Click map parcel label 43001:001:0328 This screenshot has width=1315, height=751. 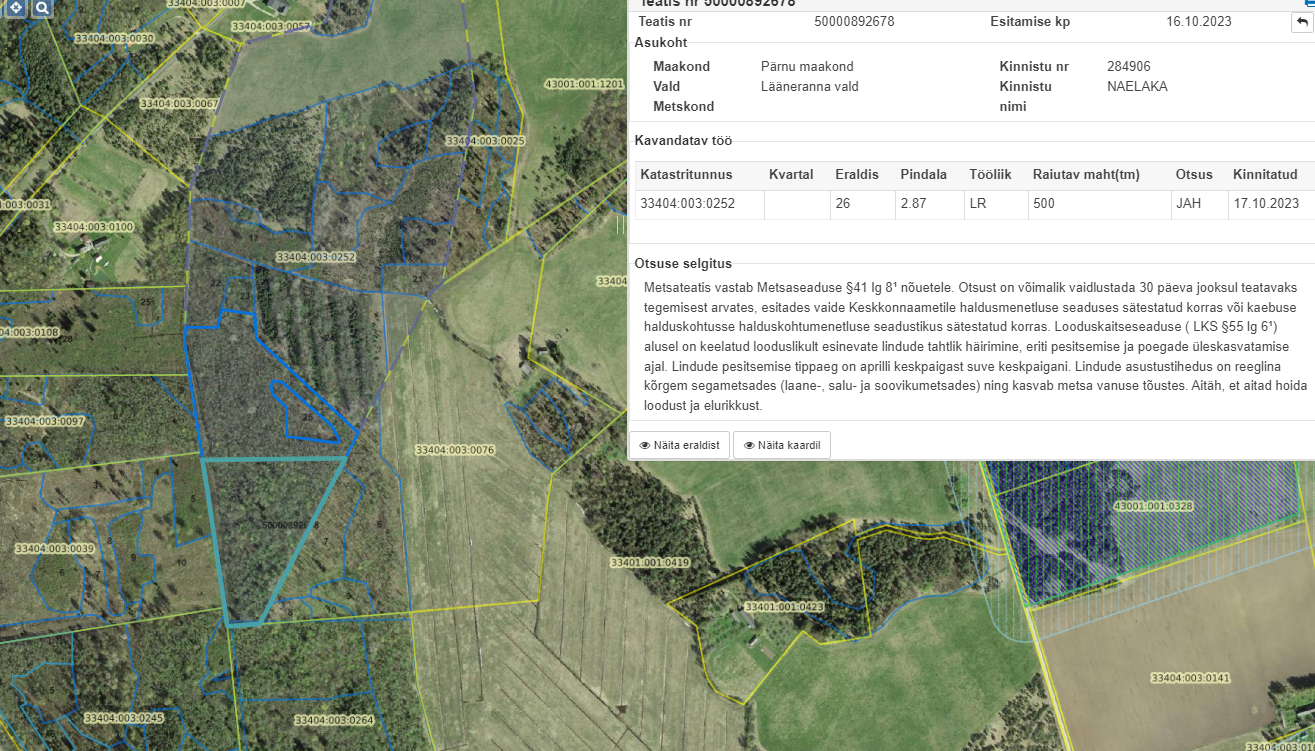pyautogui.click(x=1153, y=506)
